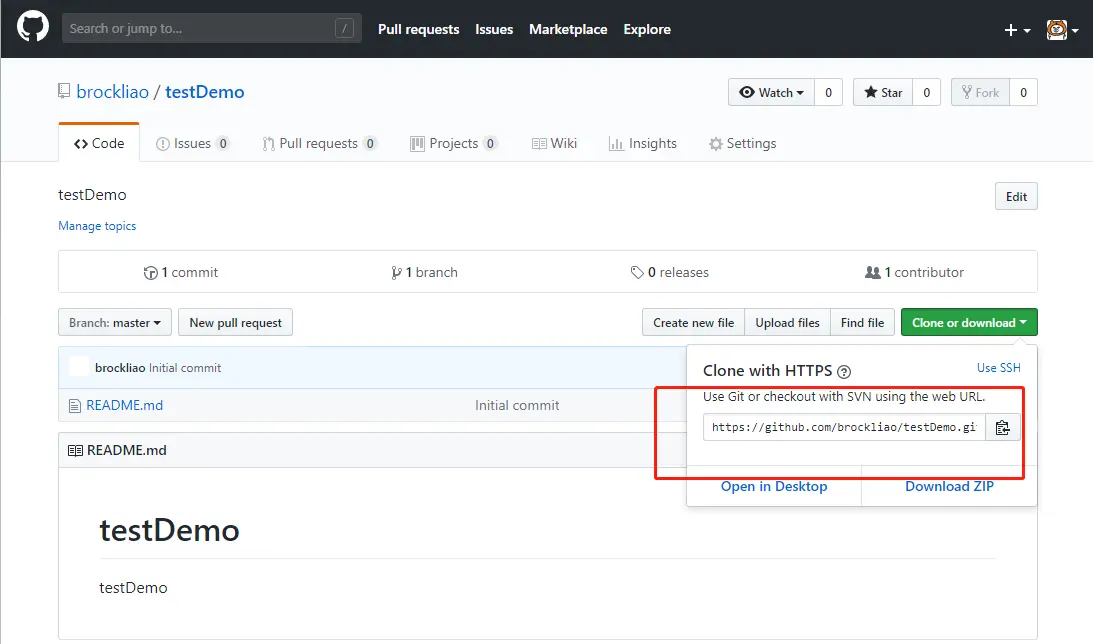Open the Watch count of 0
The image size is (1093, 644).
828,92
